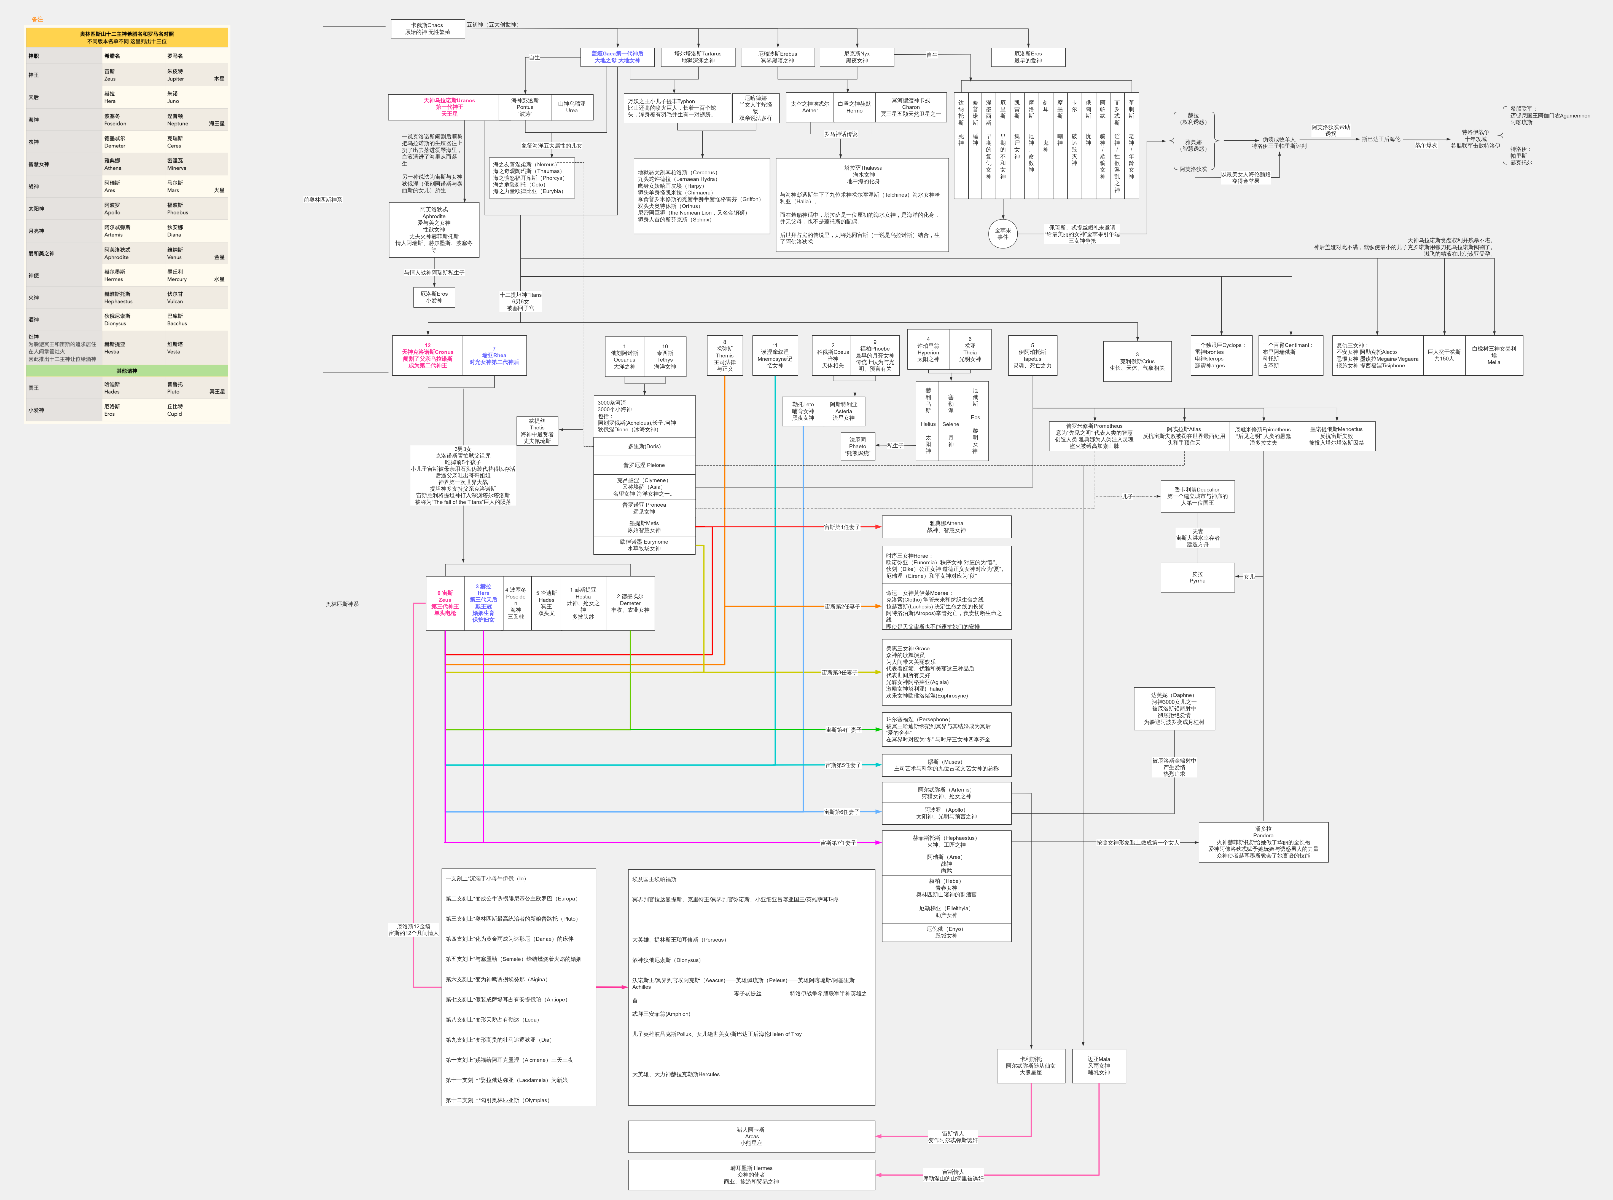
Task: Click the Hera node in blue text
Action: [x=483, y=604]
